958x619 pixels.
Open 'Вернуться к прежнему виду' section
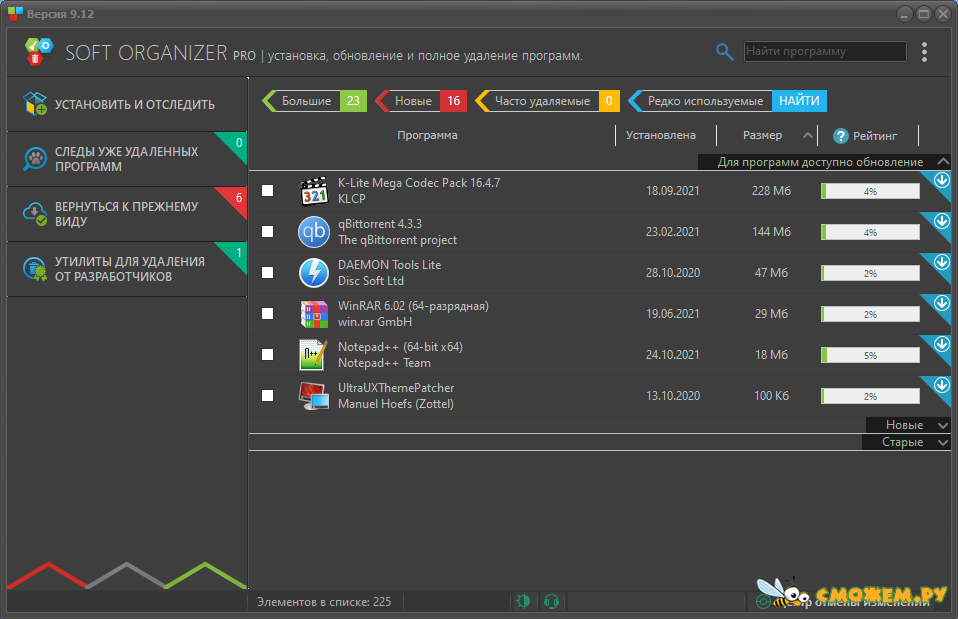pos(127,214)
